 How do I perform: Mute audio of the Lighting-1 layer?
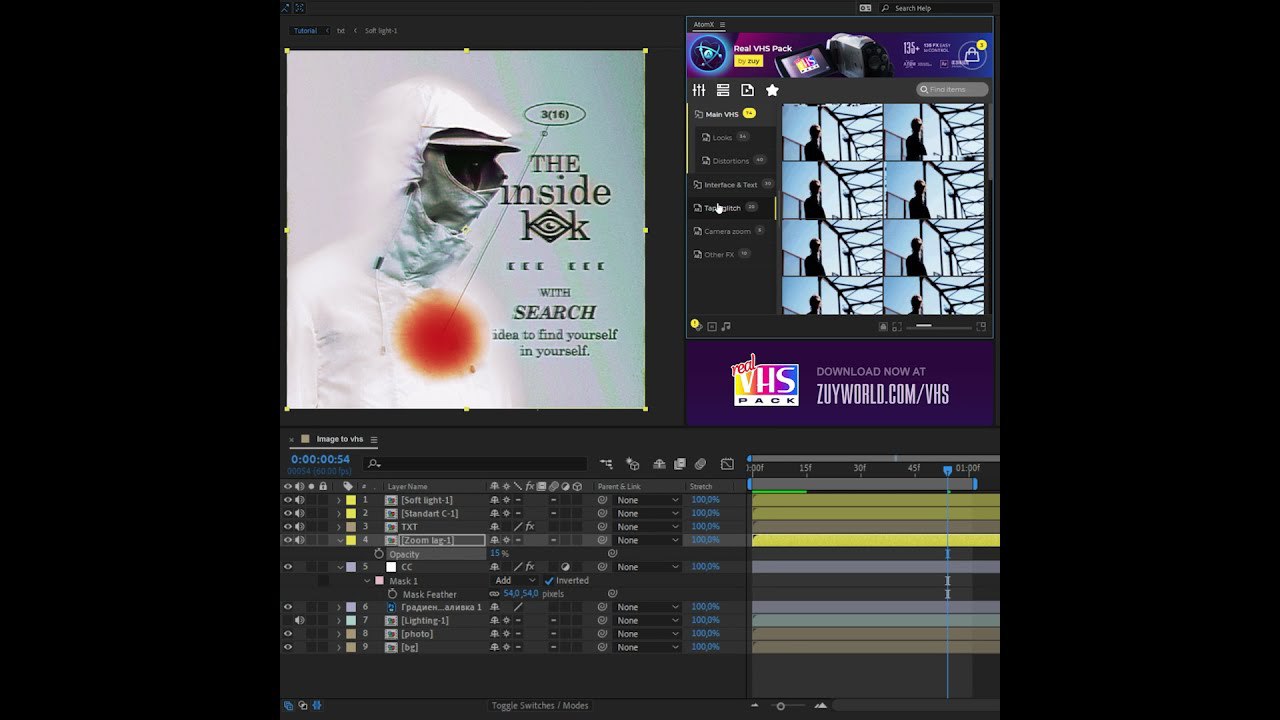pos(299,621)
